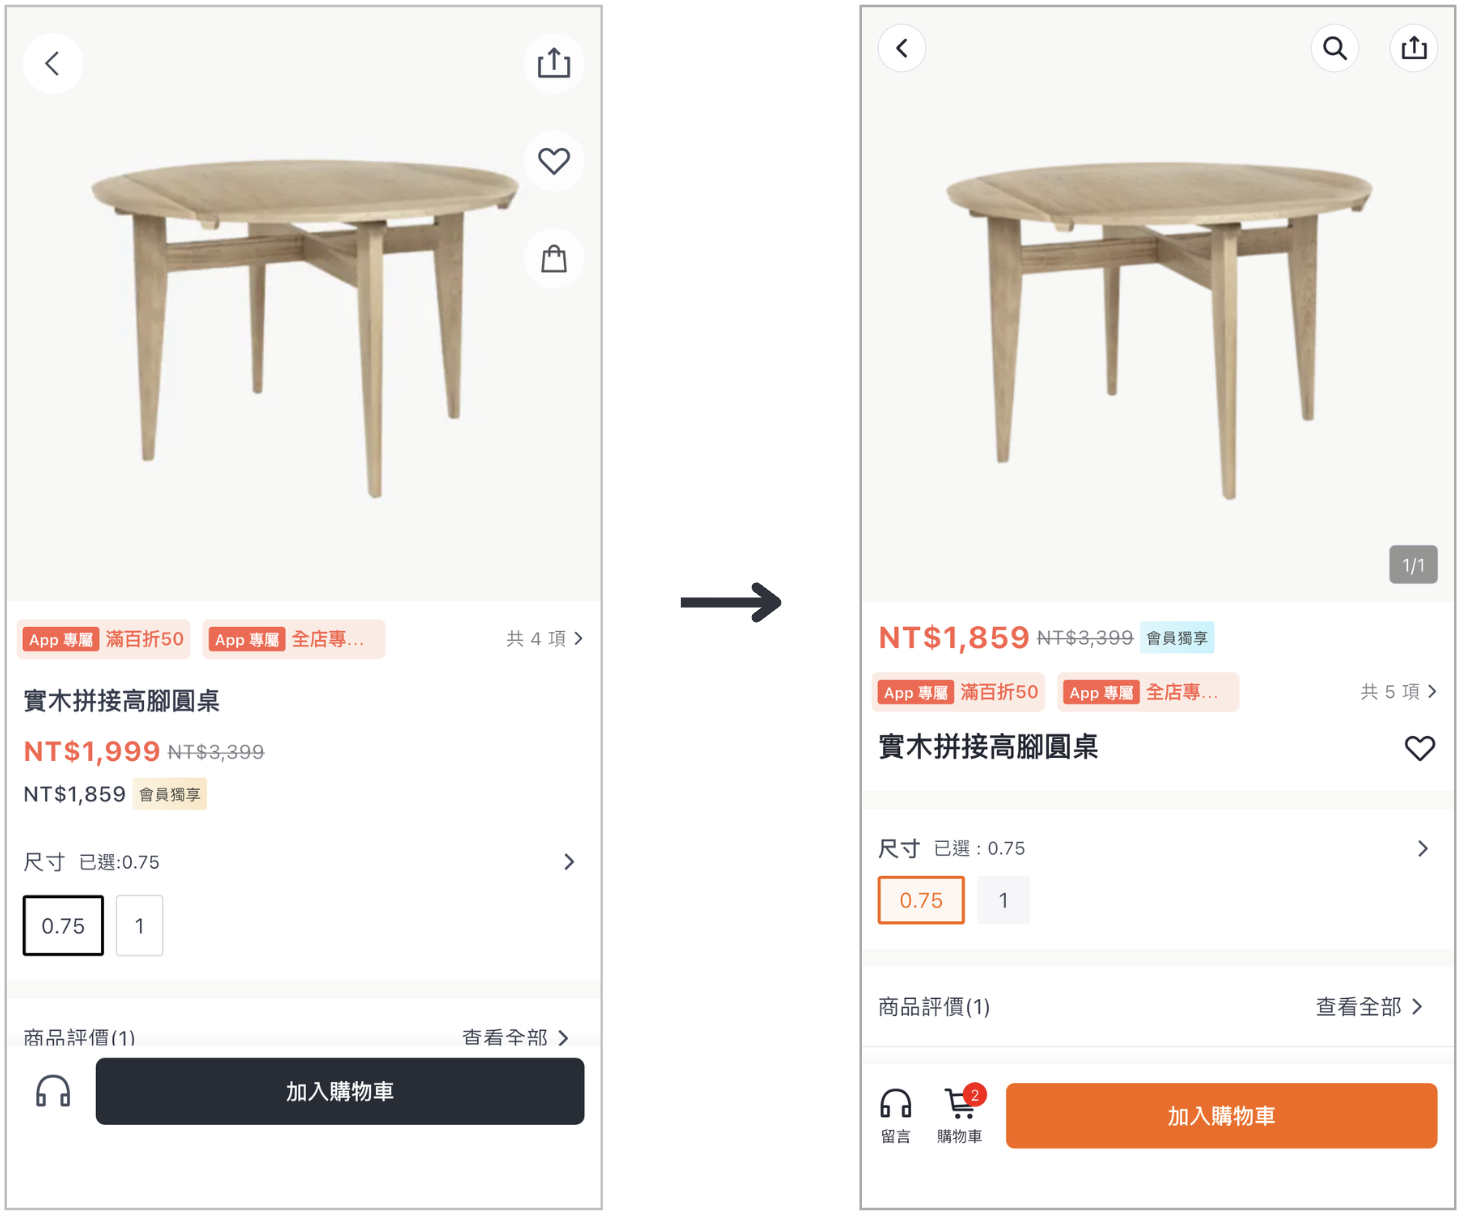Open 查看全部 reviews link on right screen

pos(1369,1007)
